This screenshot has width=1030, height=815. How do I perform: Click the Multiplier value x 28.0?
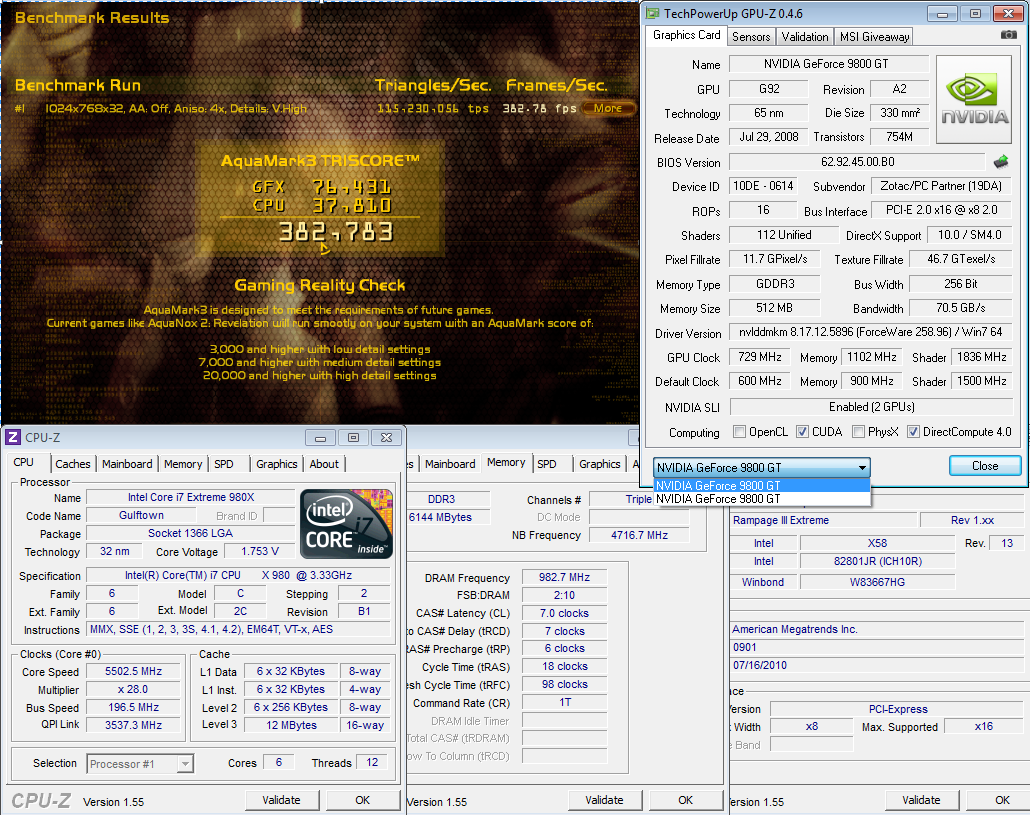coord(133,689)
